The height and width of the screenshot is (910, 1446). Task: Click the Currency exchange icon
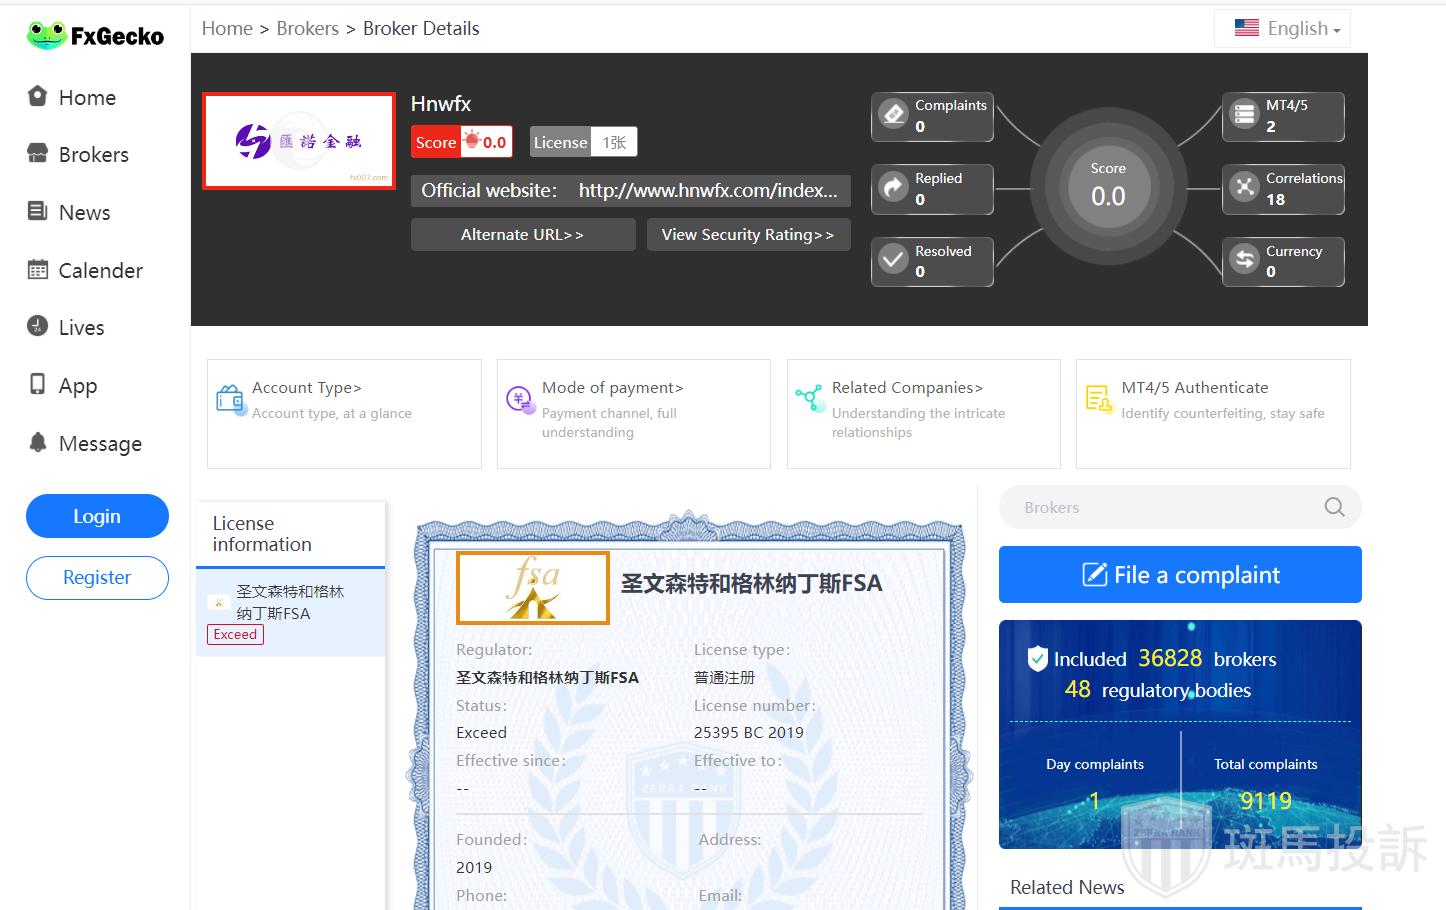[x=1244, y=260]
